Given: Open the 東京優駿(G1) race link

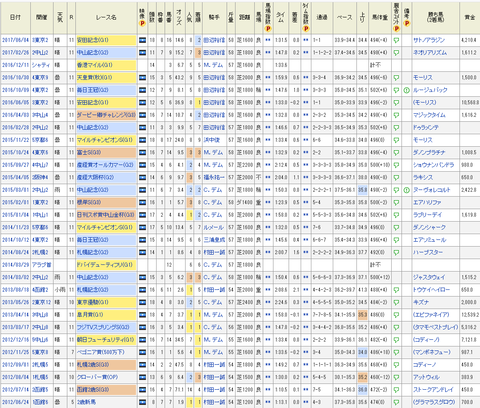Looking at the screenshot, I should click(x=93, y=302).
